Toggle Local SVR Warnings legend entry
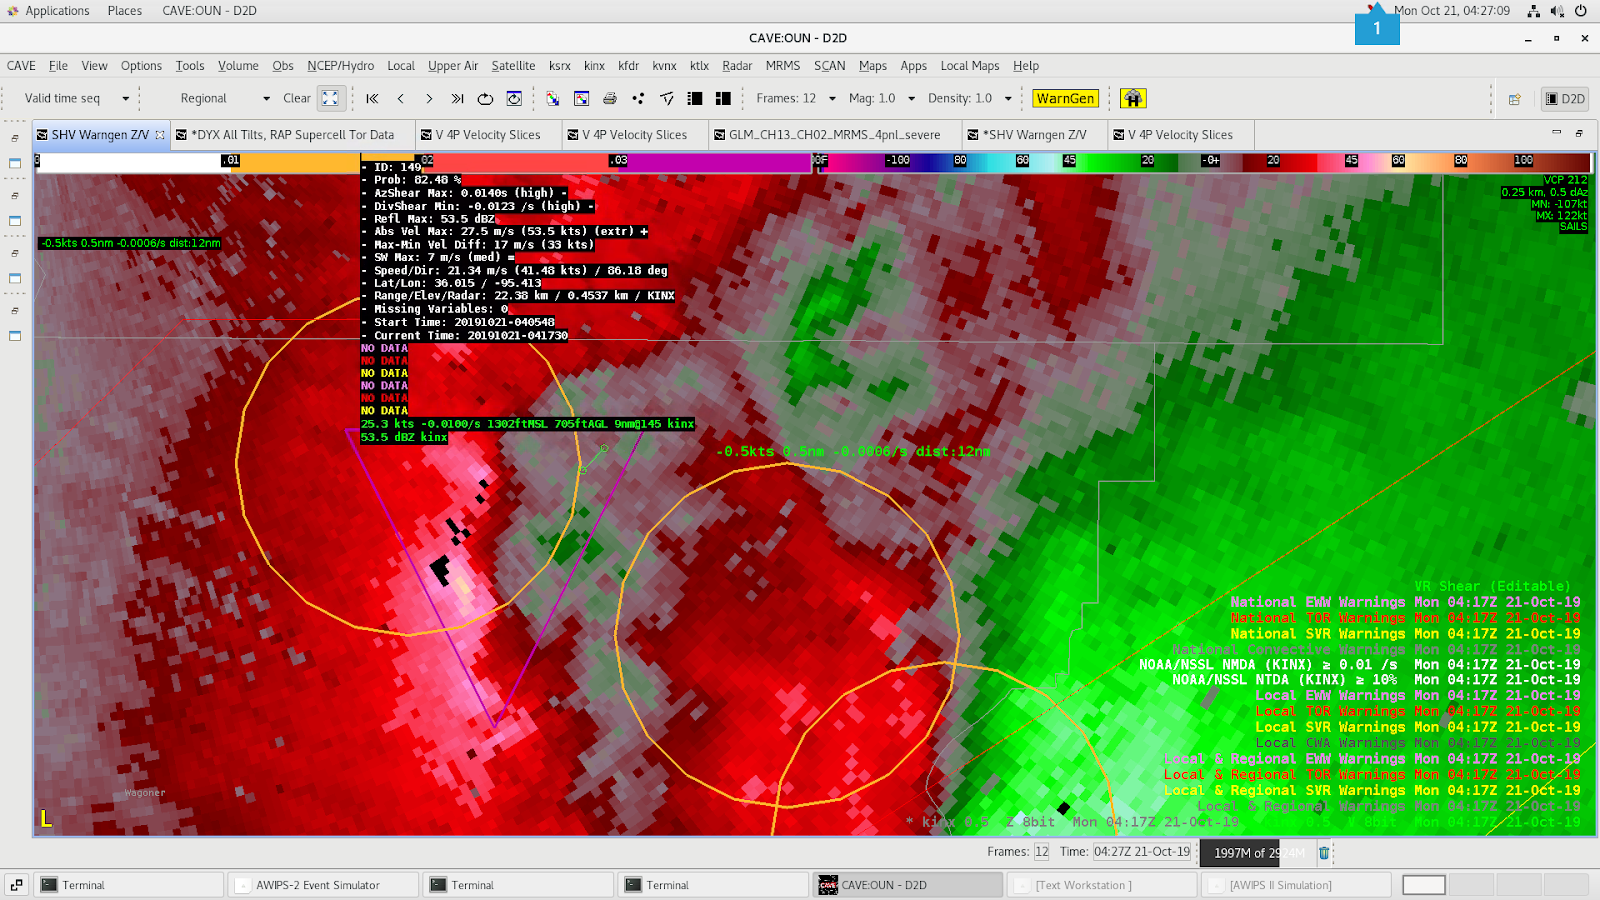 (1417, 727)
